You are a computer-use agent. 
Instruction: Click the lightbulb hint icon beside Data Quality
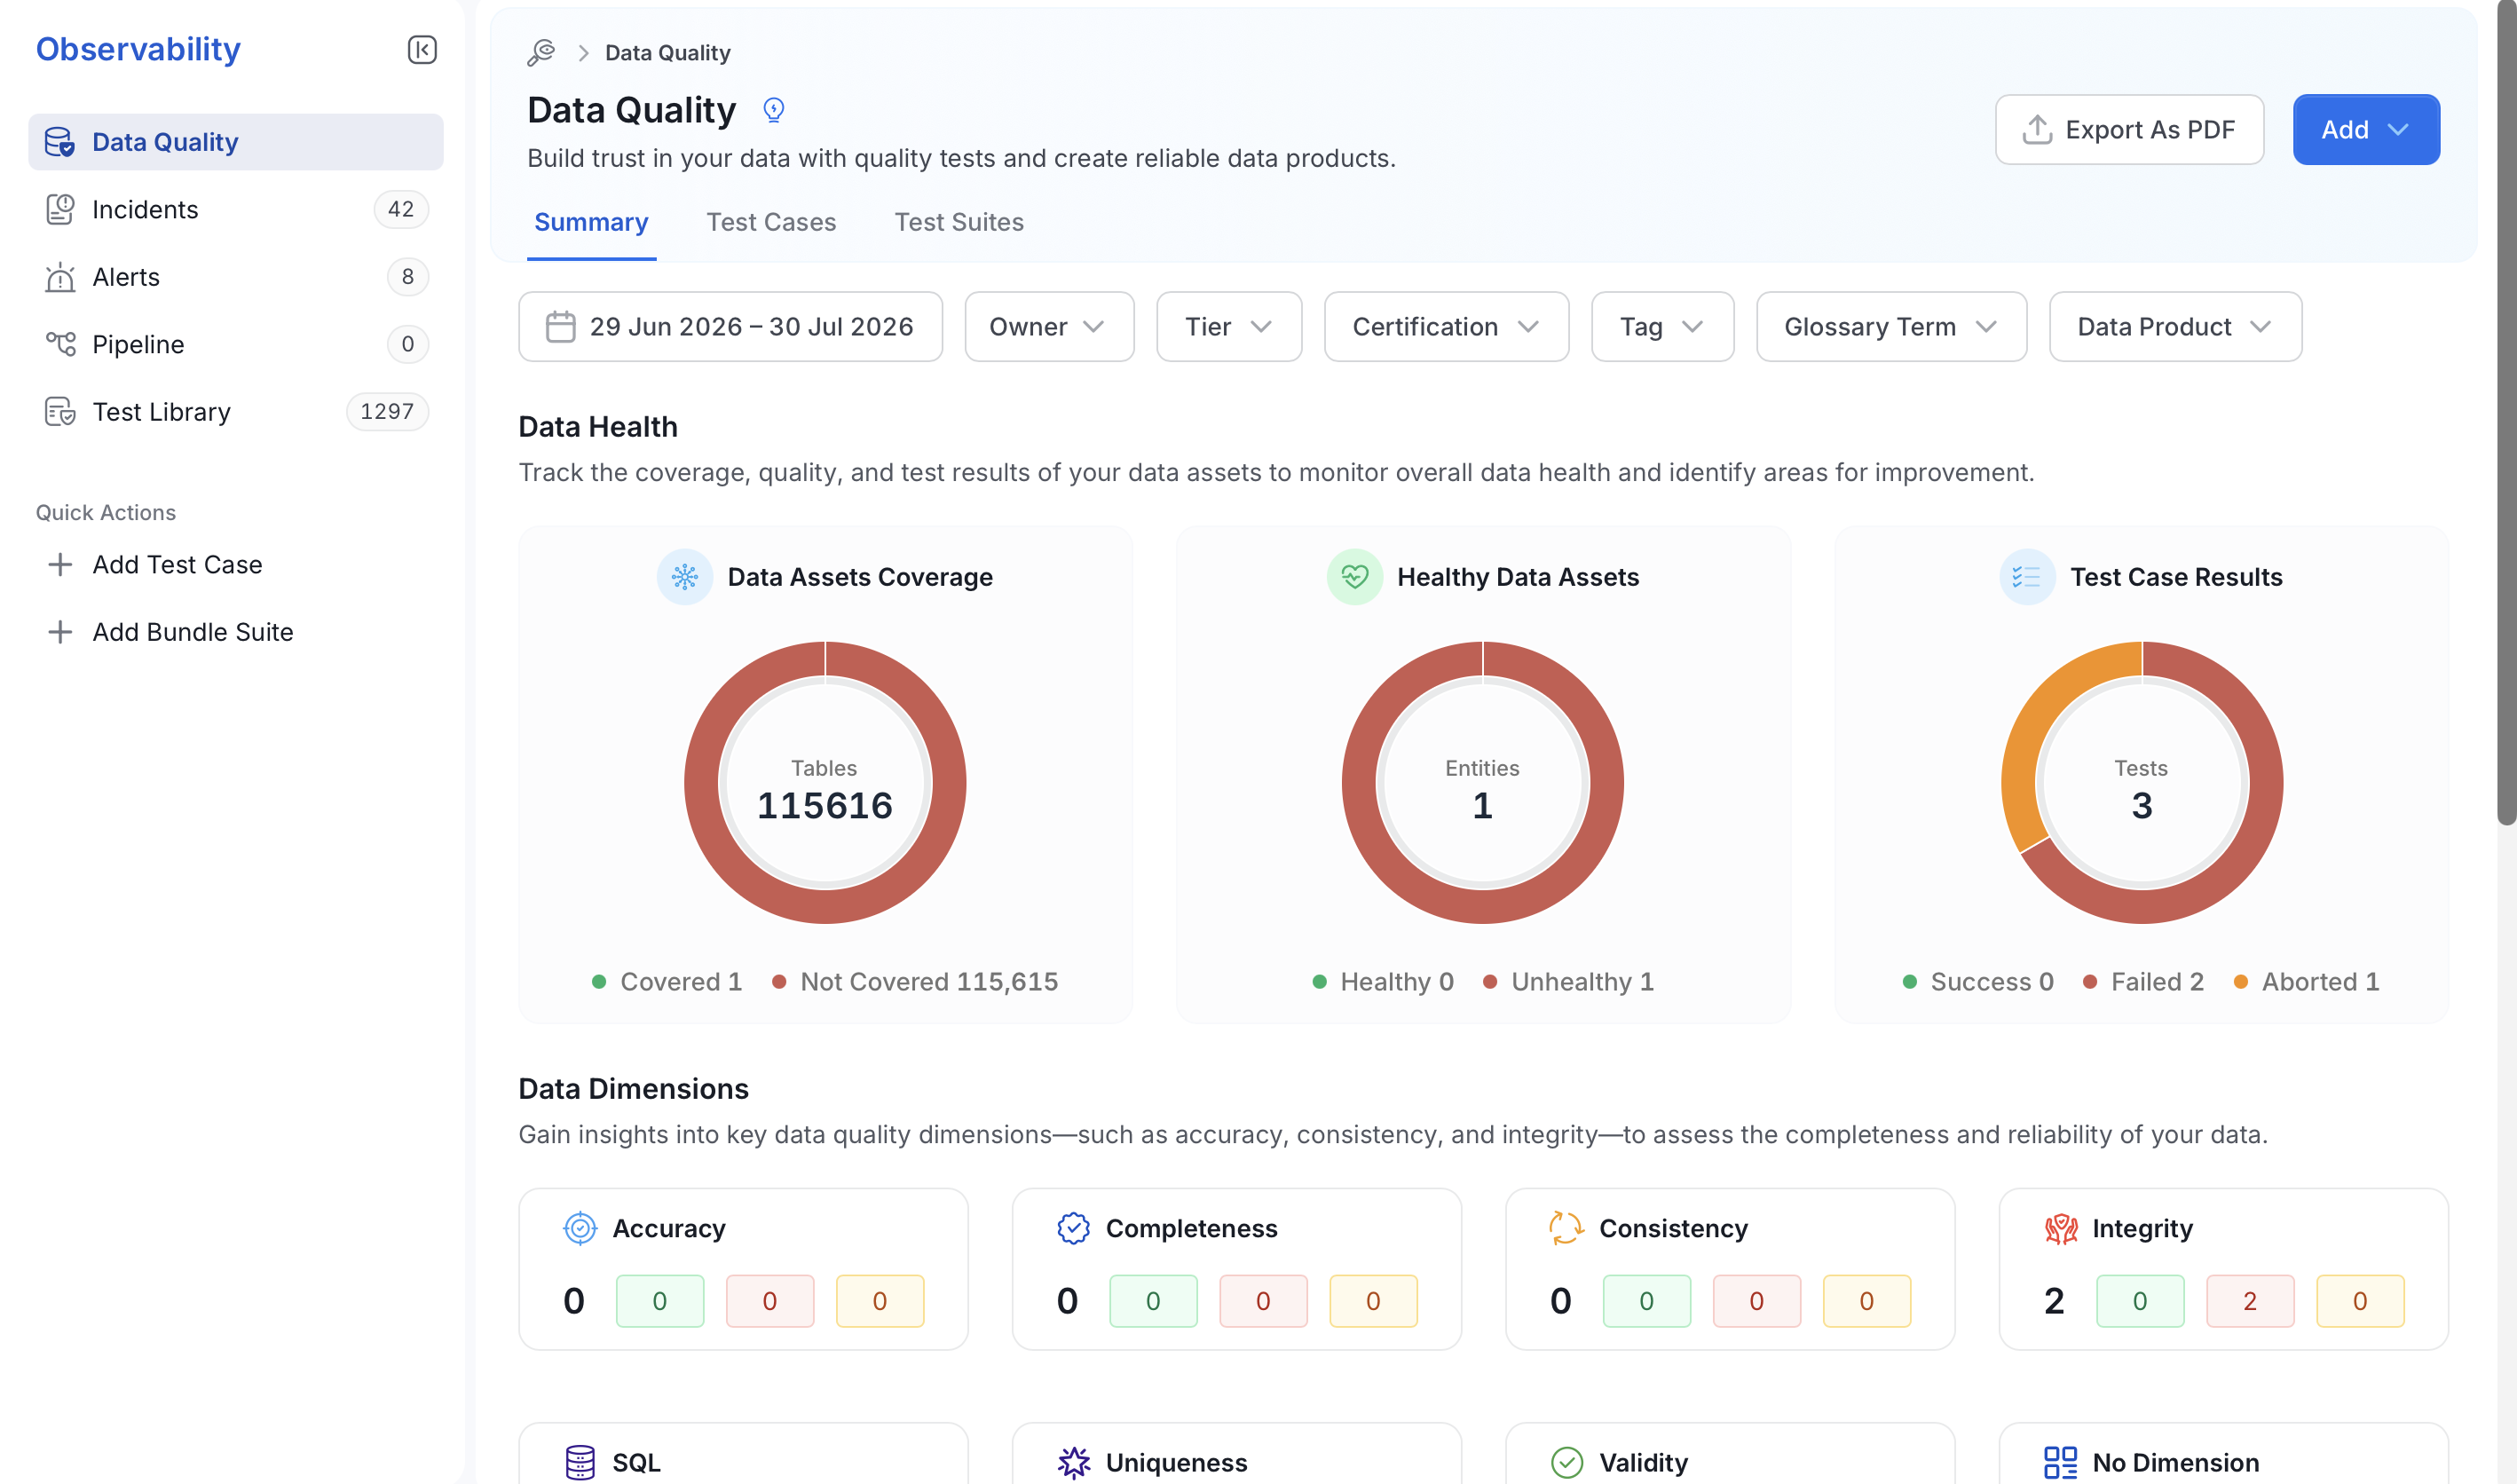click(x=773, y=110)
